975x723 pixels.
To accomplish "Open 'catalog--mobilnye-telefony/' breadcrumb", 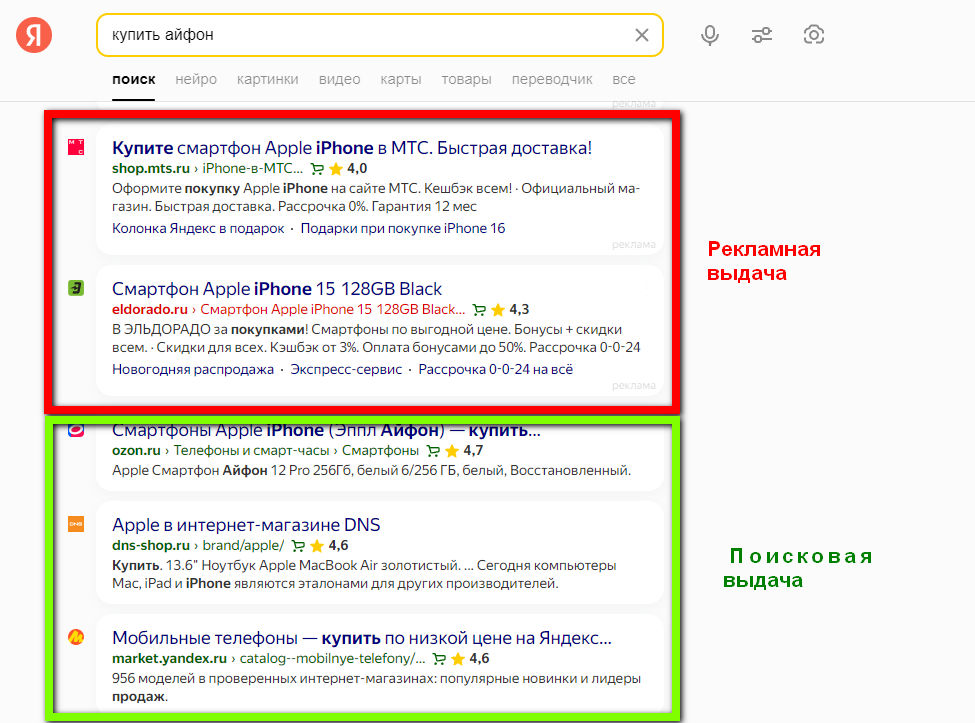I will pos(333,659).
